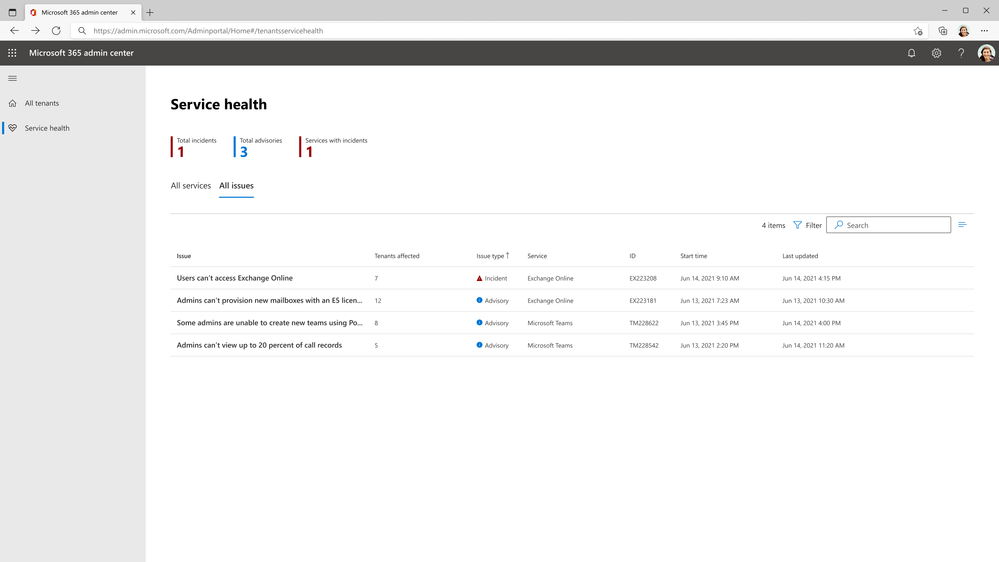The height and width of the screenshot is (562, 999).
Task: Go to All tenants in sidebar
Action: (41, 103)
